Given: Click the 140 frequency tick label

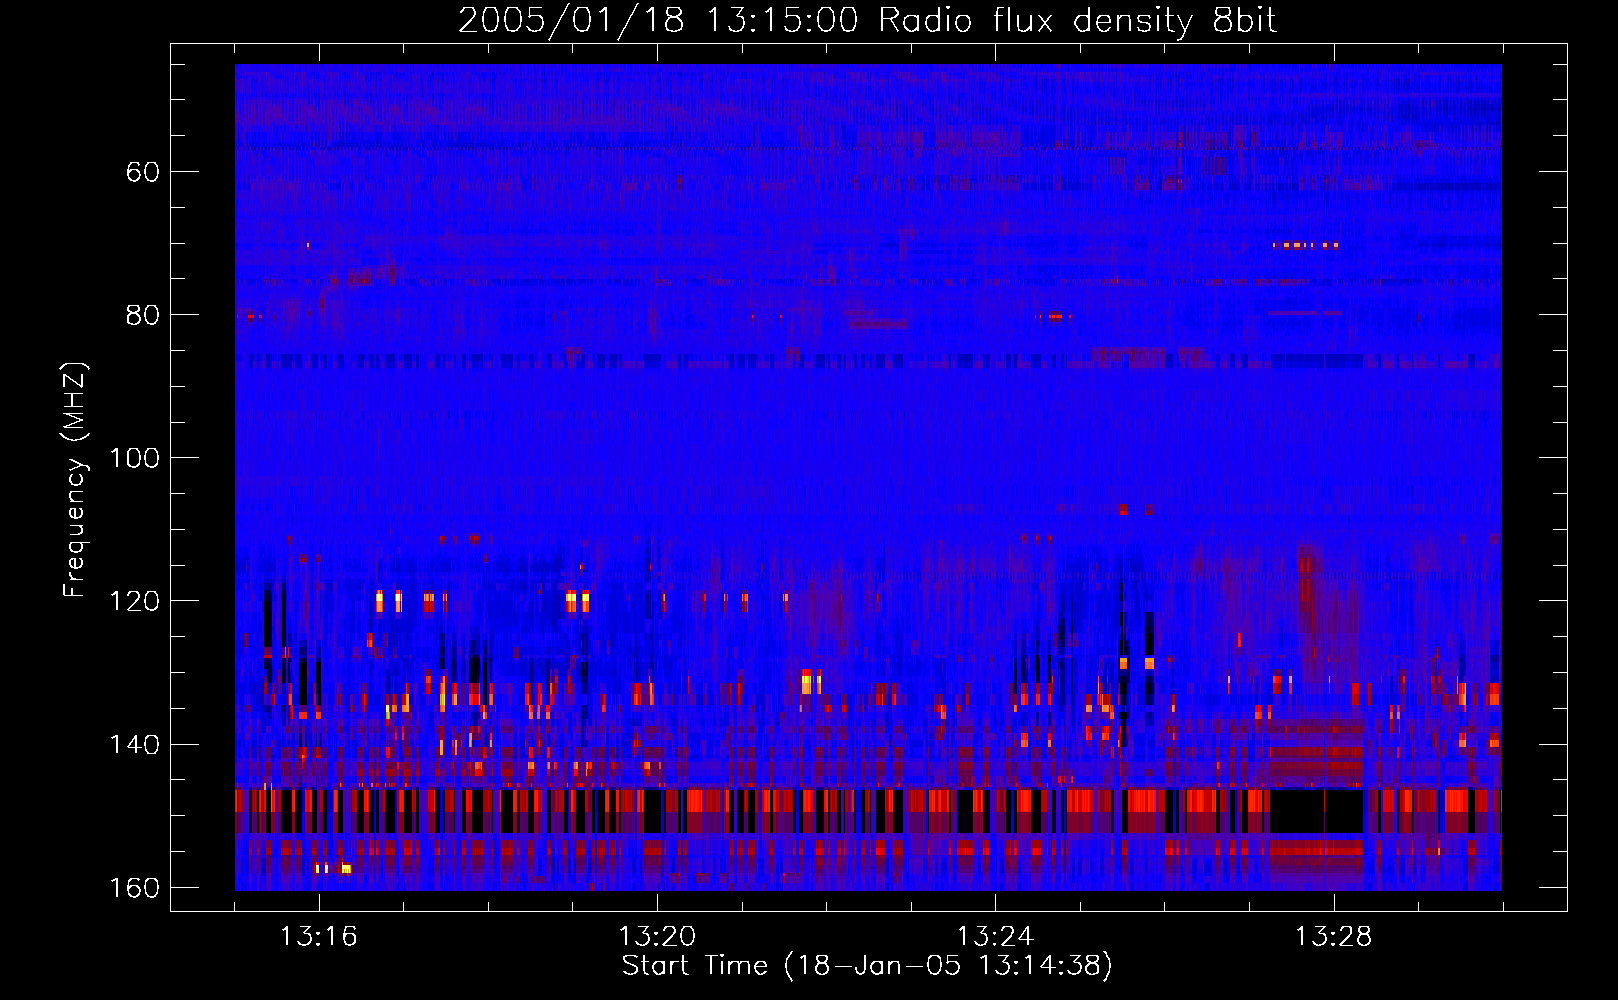Looking at the screenshot, I should click(x=134, y=745).
